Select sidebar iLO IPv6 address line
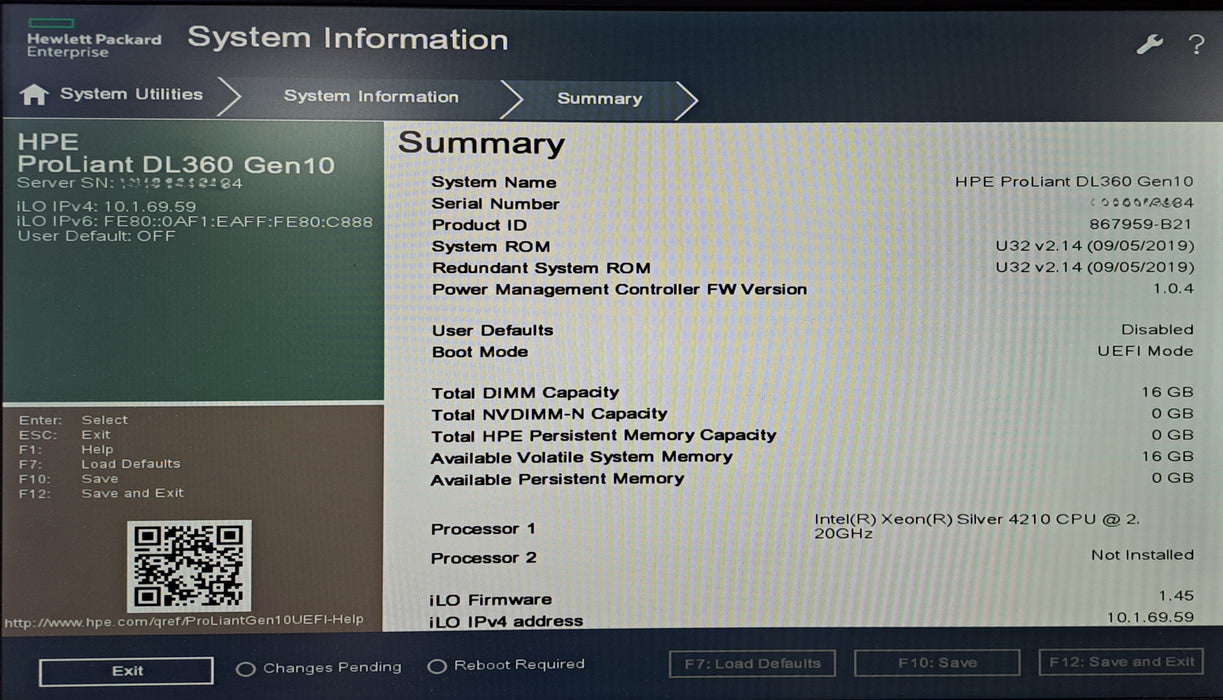1223x700 pixels. point(195,222)
